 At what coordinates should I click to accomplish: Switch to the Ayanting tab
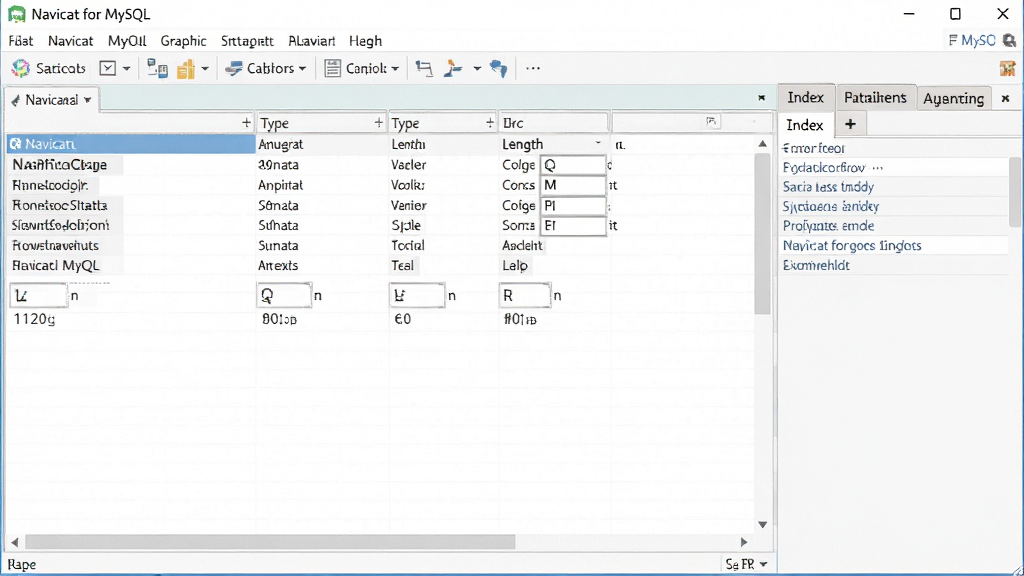[953, 98]
